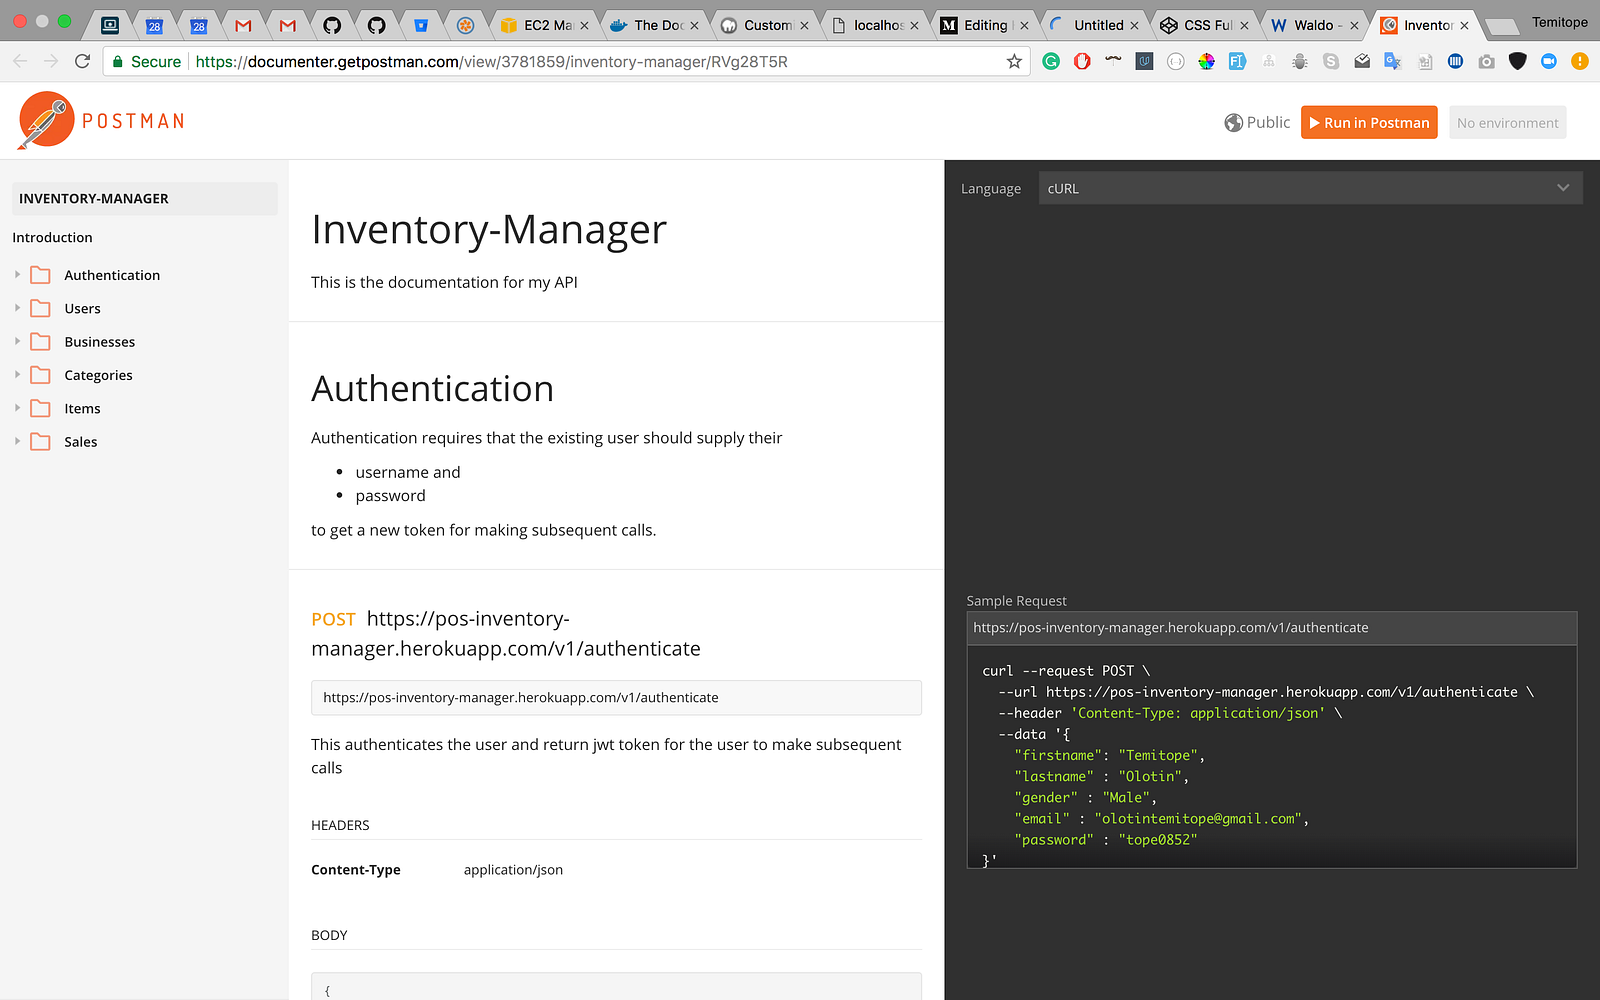Click the POST authenticate endpoint heading

click(506, 634)
